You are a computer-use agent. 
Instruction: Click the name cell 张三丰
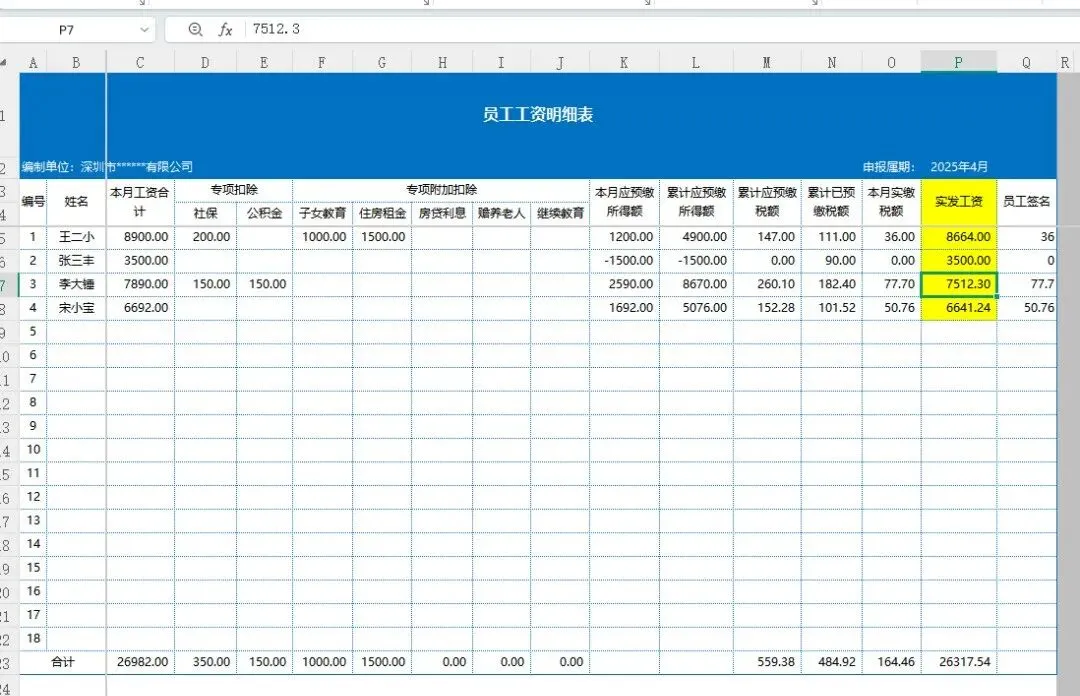tap(76, 260)
